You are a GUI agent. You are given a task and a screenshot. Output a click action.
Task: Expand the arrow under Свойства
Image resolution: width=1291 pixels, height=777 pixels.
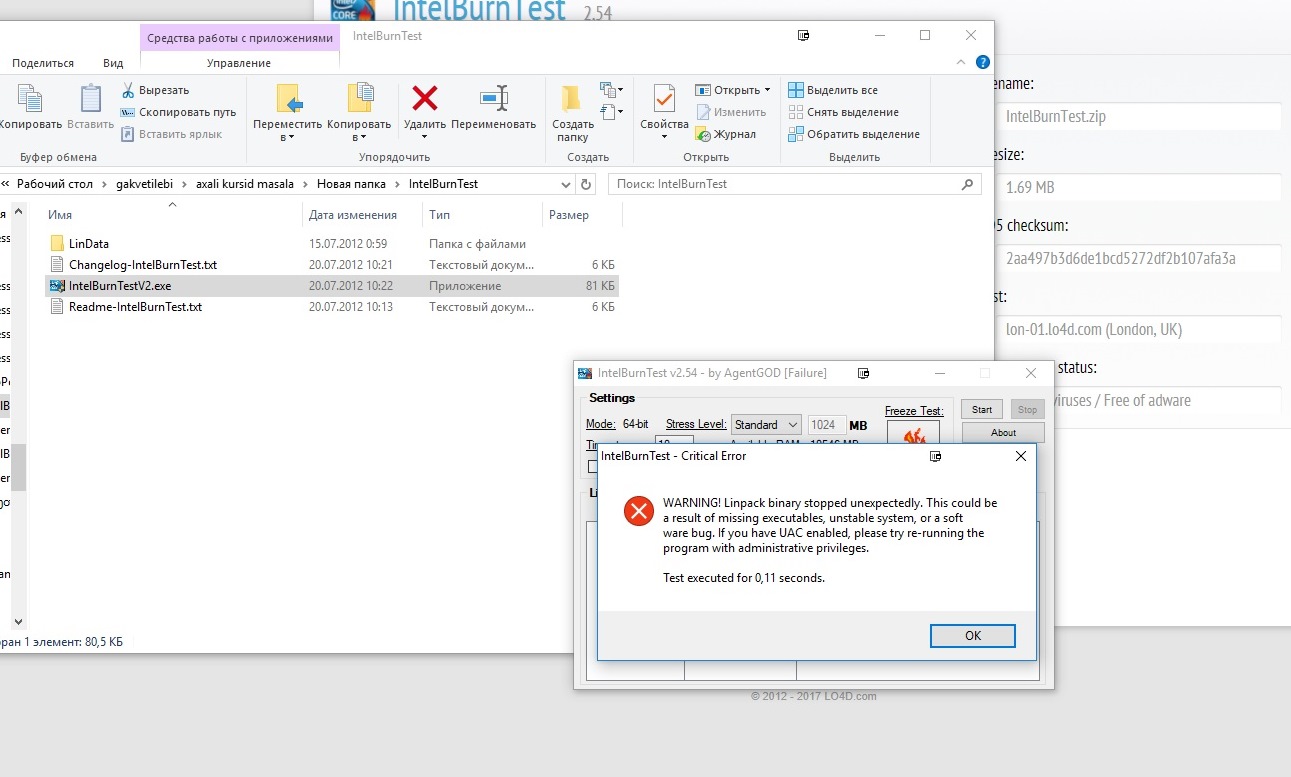tap(664, 137)
